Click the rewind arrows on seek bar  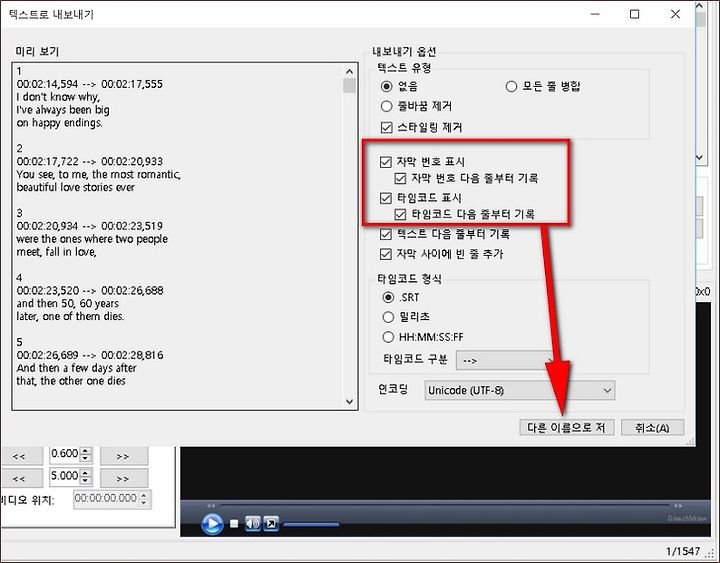[x=211, y=505]
